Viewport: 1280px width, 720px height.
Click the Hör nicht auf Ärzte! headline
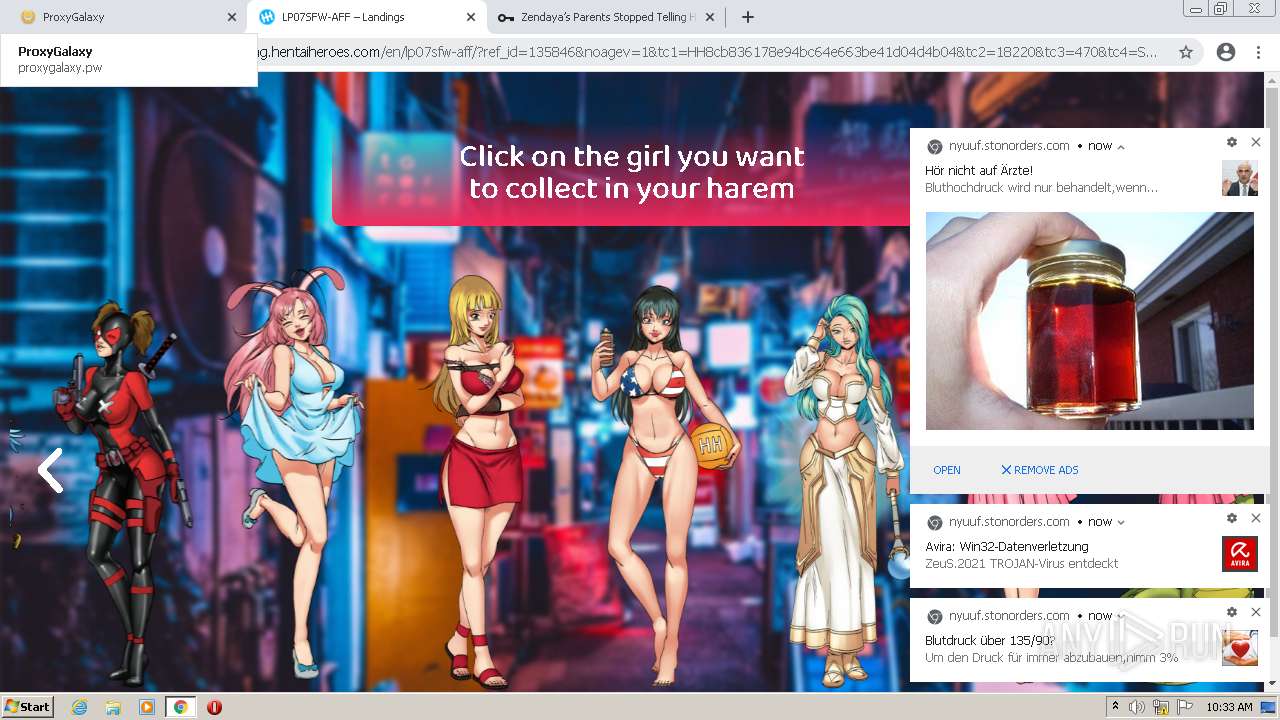(x=979, y=171)
